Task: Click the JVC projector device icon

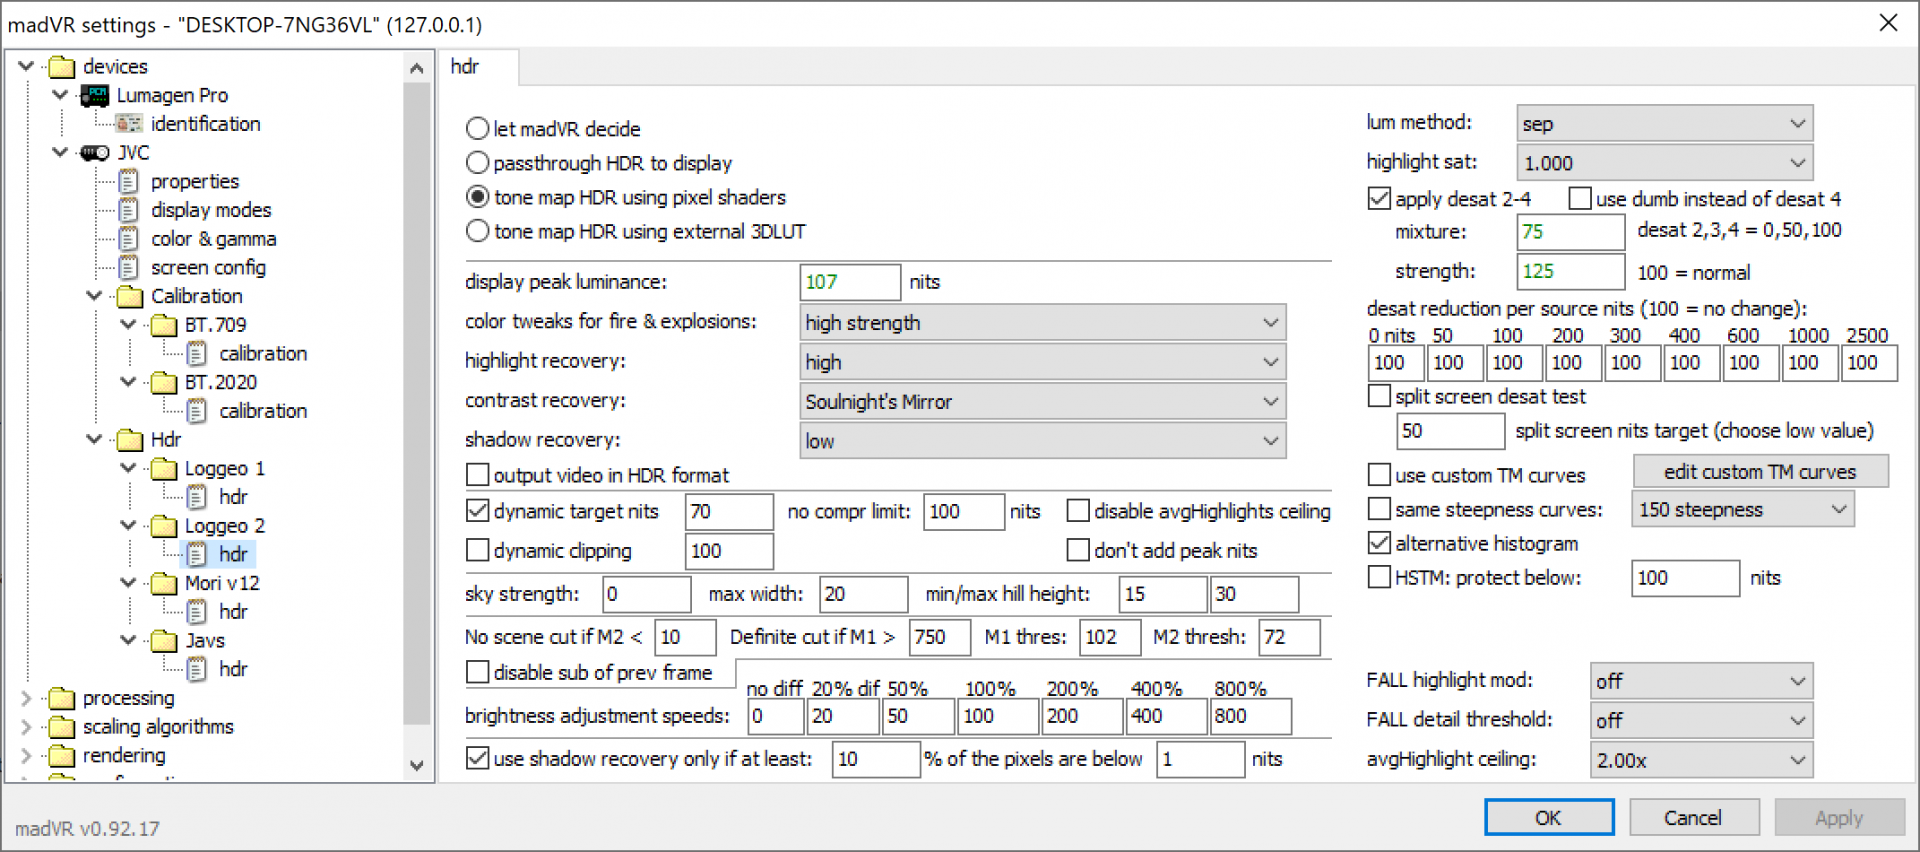Action: tap(95, 153)
